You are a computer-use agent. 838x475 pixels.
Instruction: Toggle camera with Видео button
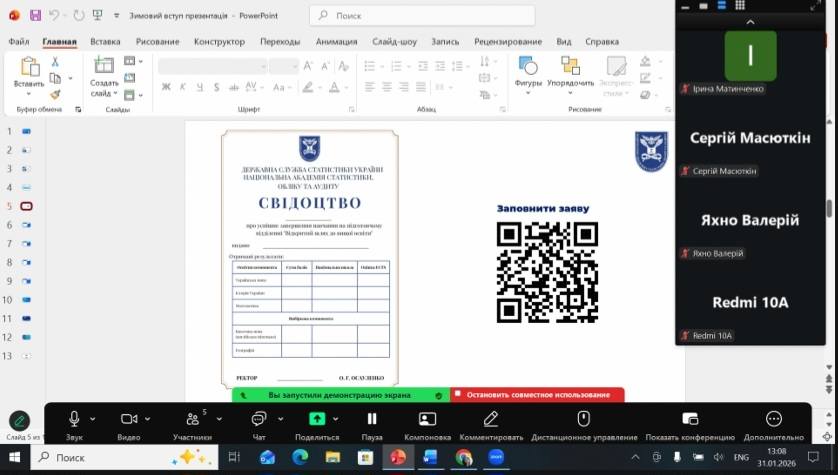click(128, 419)
